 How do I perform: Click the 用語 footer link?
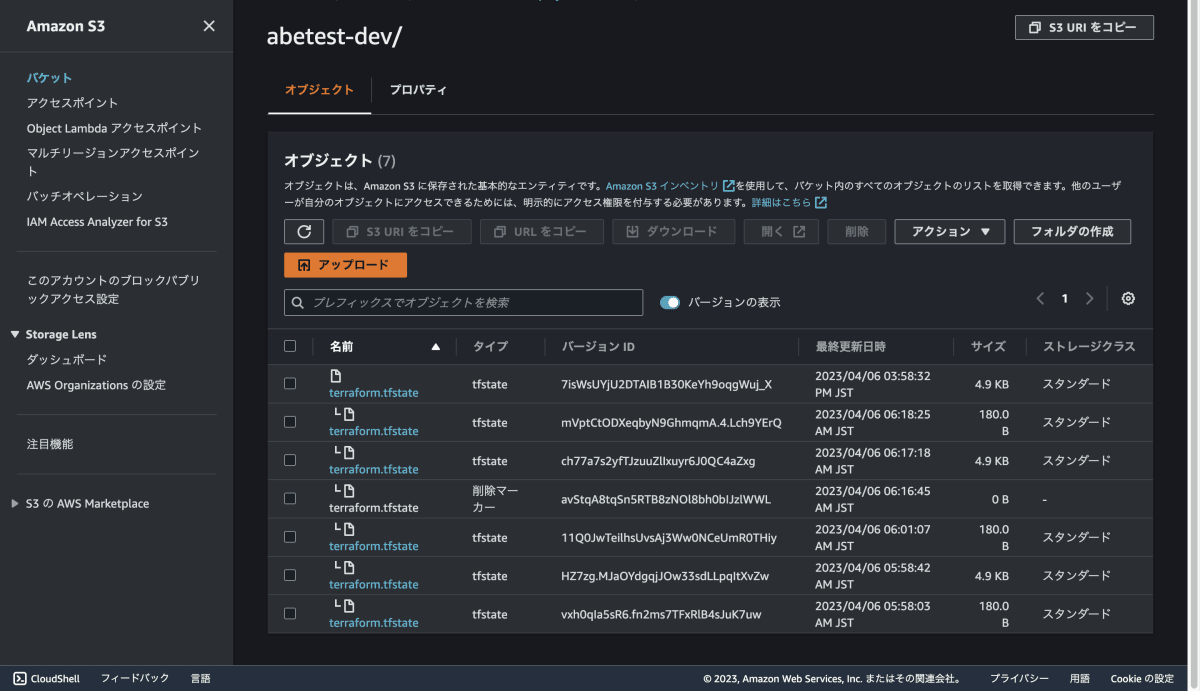pyautogui.click(x=1079, y=678)
